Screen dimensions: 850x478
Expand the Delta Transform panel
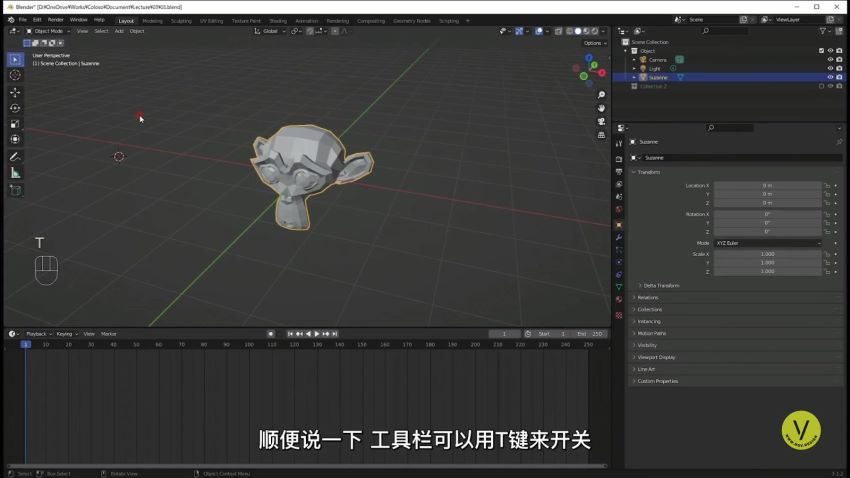pos(659,286)
